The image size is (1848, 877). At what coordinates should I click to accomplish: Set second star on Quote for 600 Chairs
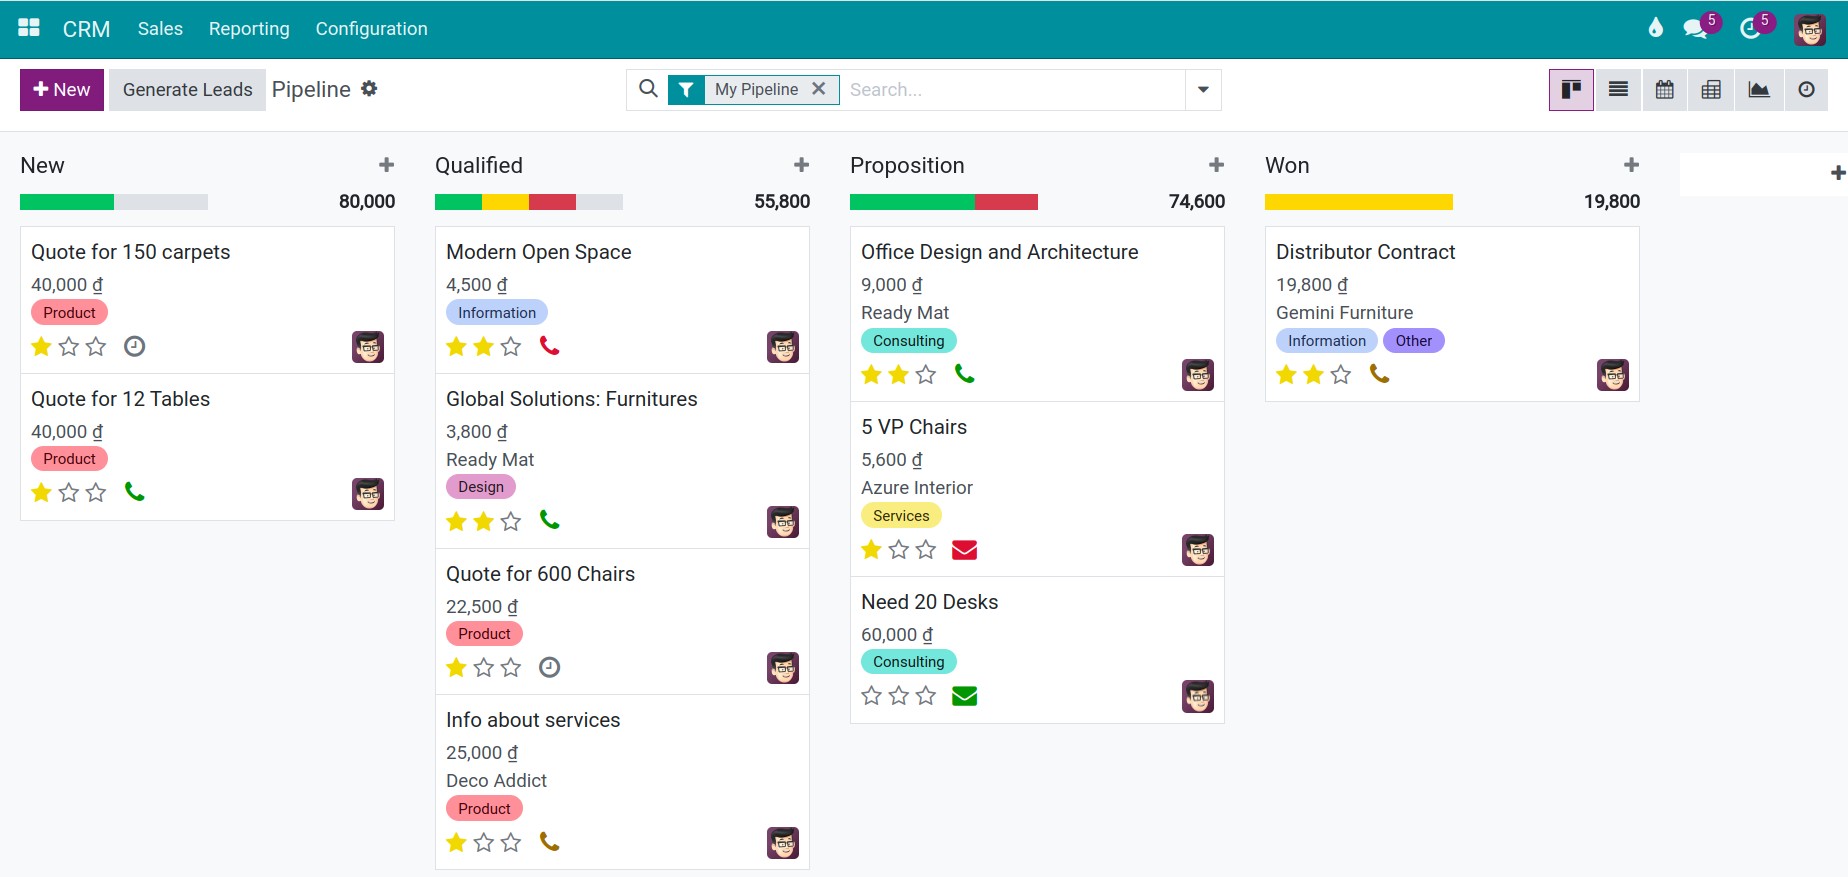pos(484,667)
